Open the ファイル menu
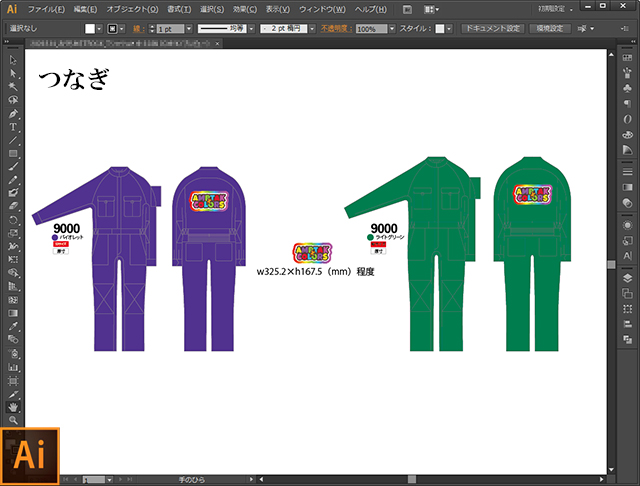Viewport: 640px width, 486px height. pyautogui.click(x=46, y=9)
